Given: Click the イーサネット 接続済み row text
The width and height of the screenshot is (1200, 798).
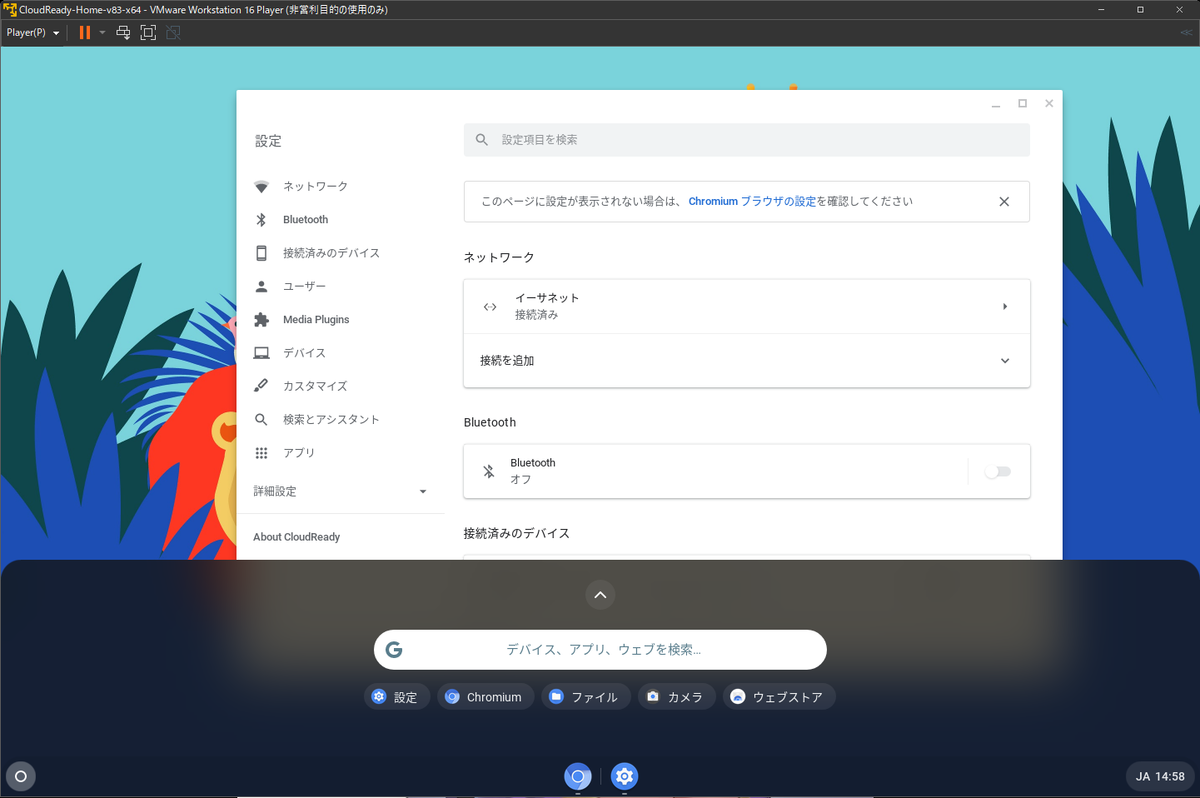Looking at the screenshot, I should pyautogui.click(x=547, y=306).
